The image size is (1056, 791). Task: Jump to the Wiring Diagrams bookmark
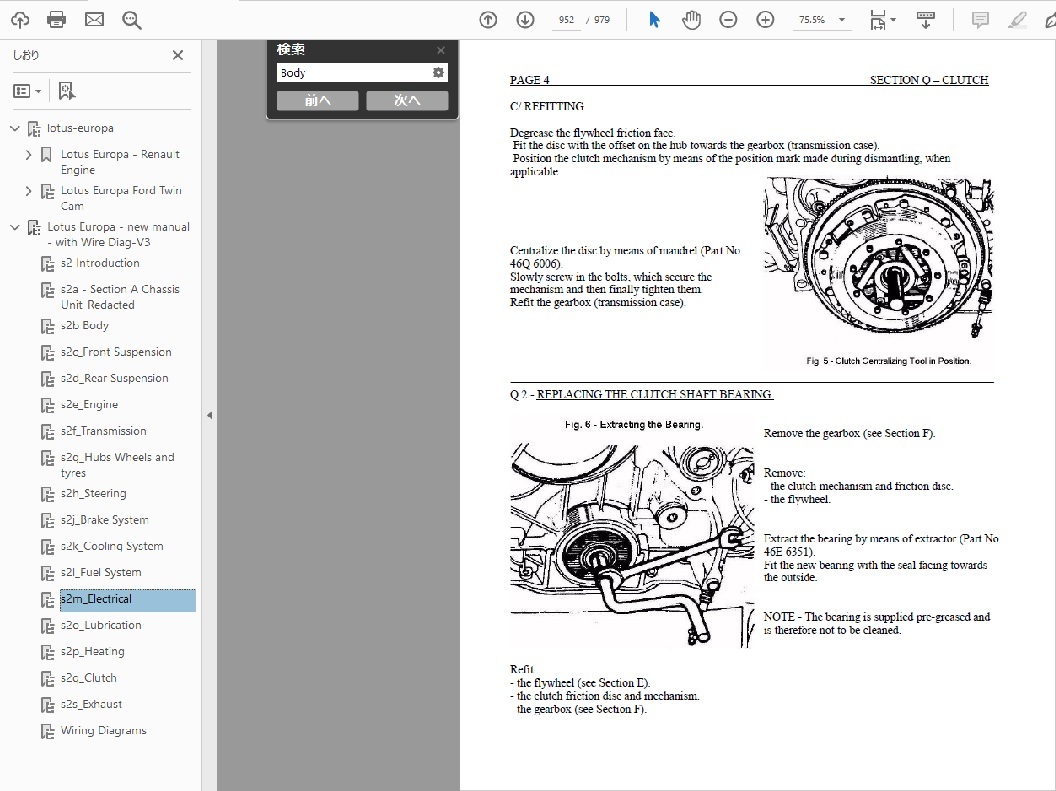click(x=104, y=730)
